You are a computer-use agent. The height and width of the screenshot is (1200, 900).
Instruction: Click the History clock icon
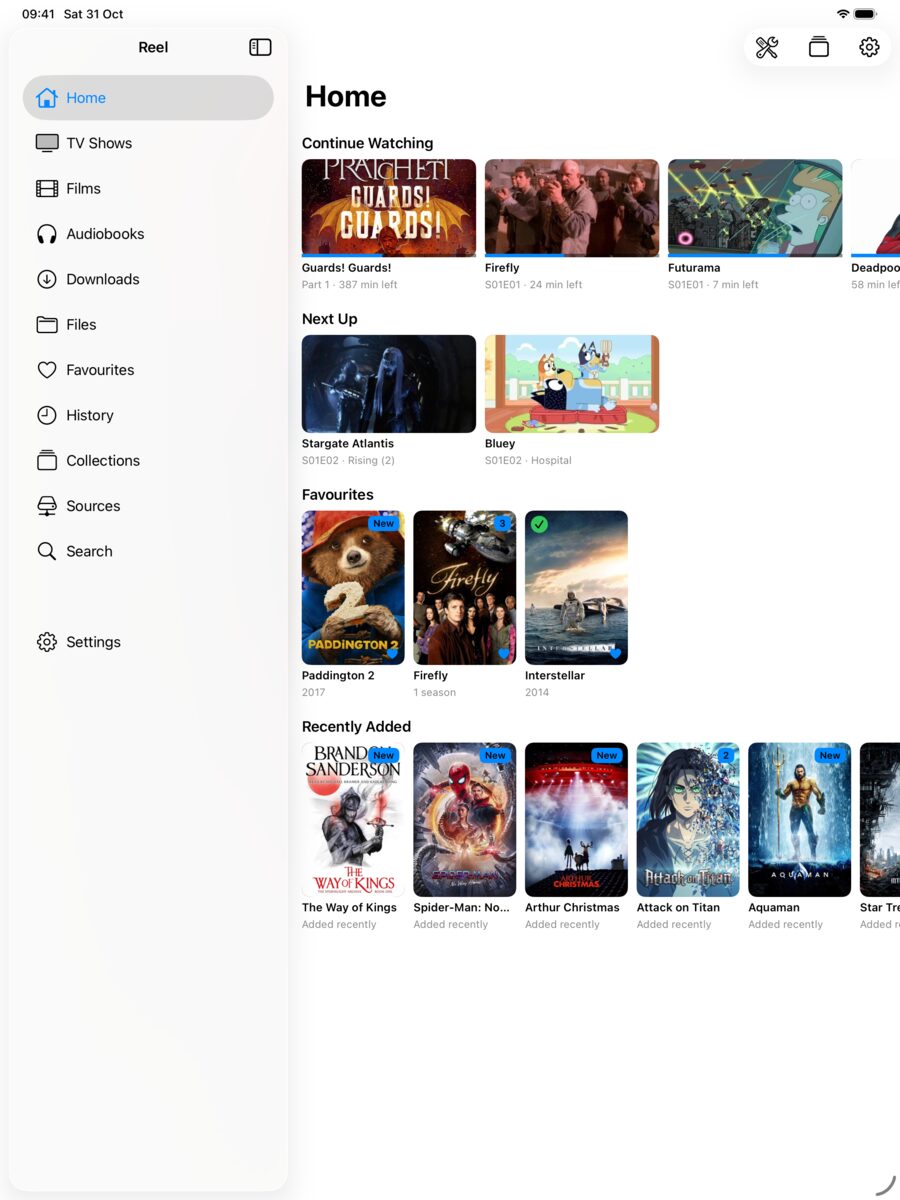pyautogui.click(x=47, y=415)
